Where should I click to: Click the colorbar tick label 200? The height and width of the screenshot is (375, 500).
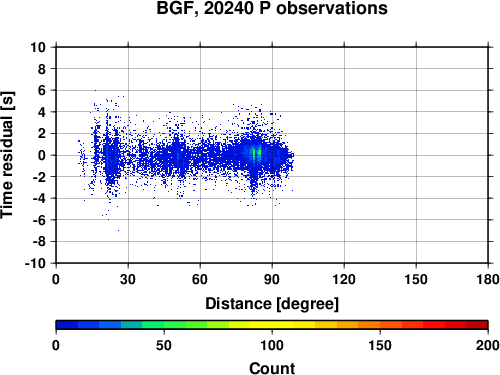pos(487,345)
